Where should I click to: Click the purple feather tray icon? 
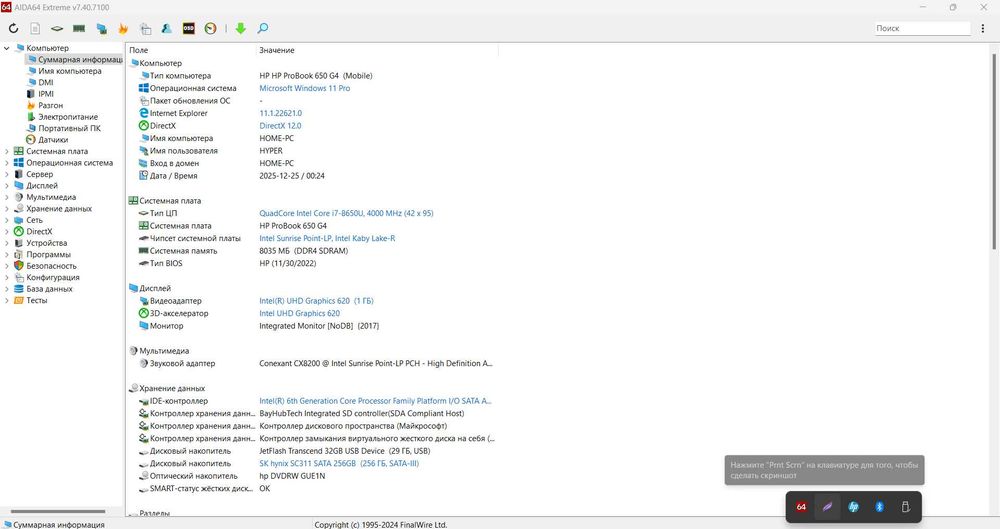(x=827, y=507)
